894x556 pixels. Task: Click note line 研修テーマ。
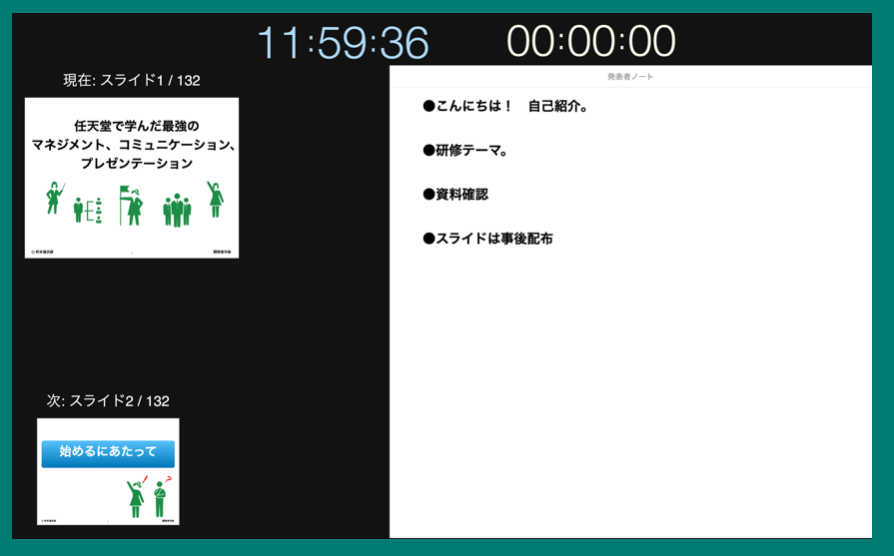pos(465,151)
